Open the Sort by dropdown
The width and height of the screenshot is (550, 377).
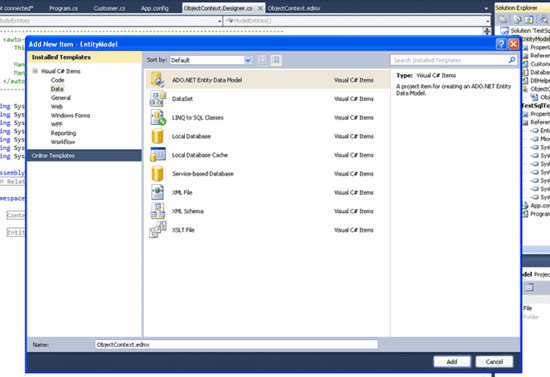(248, 60)
